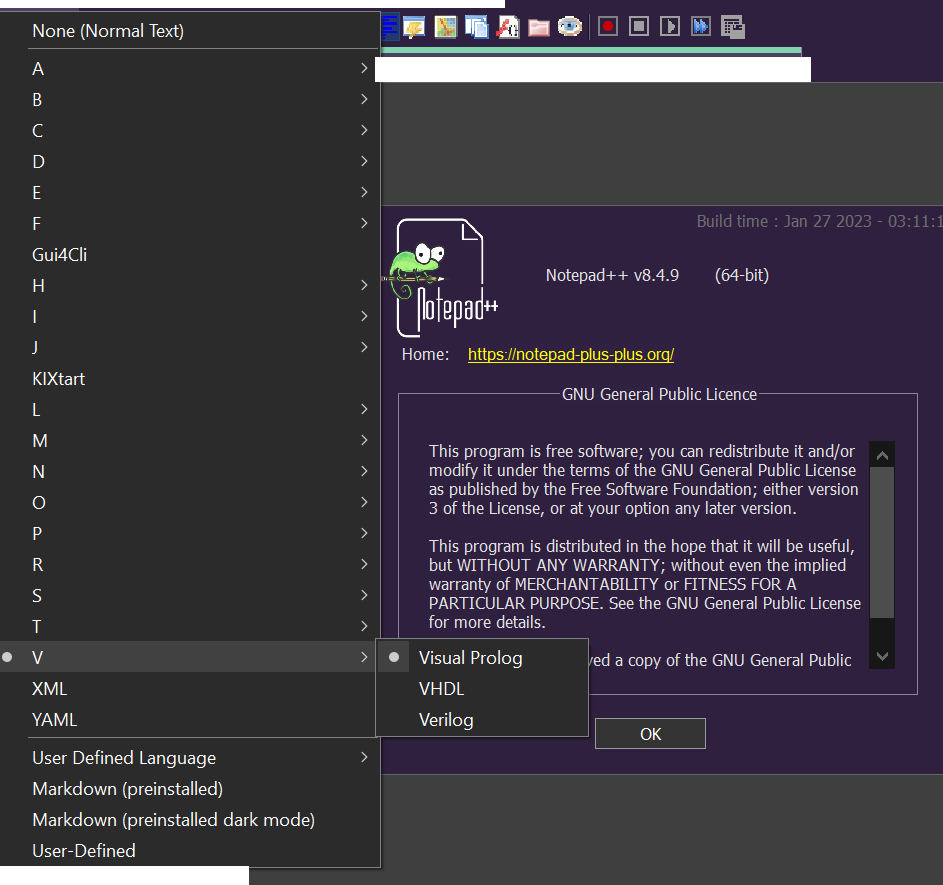Open the N languages submenu
943x885 pixels.
[190, 472]
